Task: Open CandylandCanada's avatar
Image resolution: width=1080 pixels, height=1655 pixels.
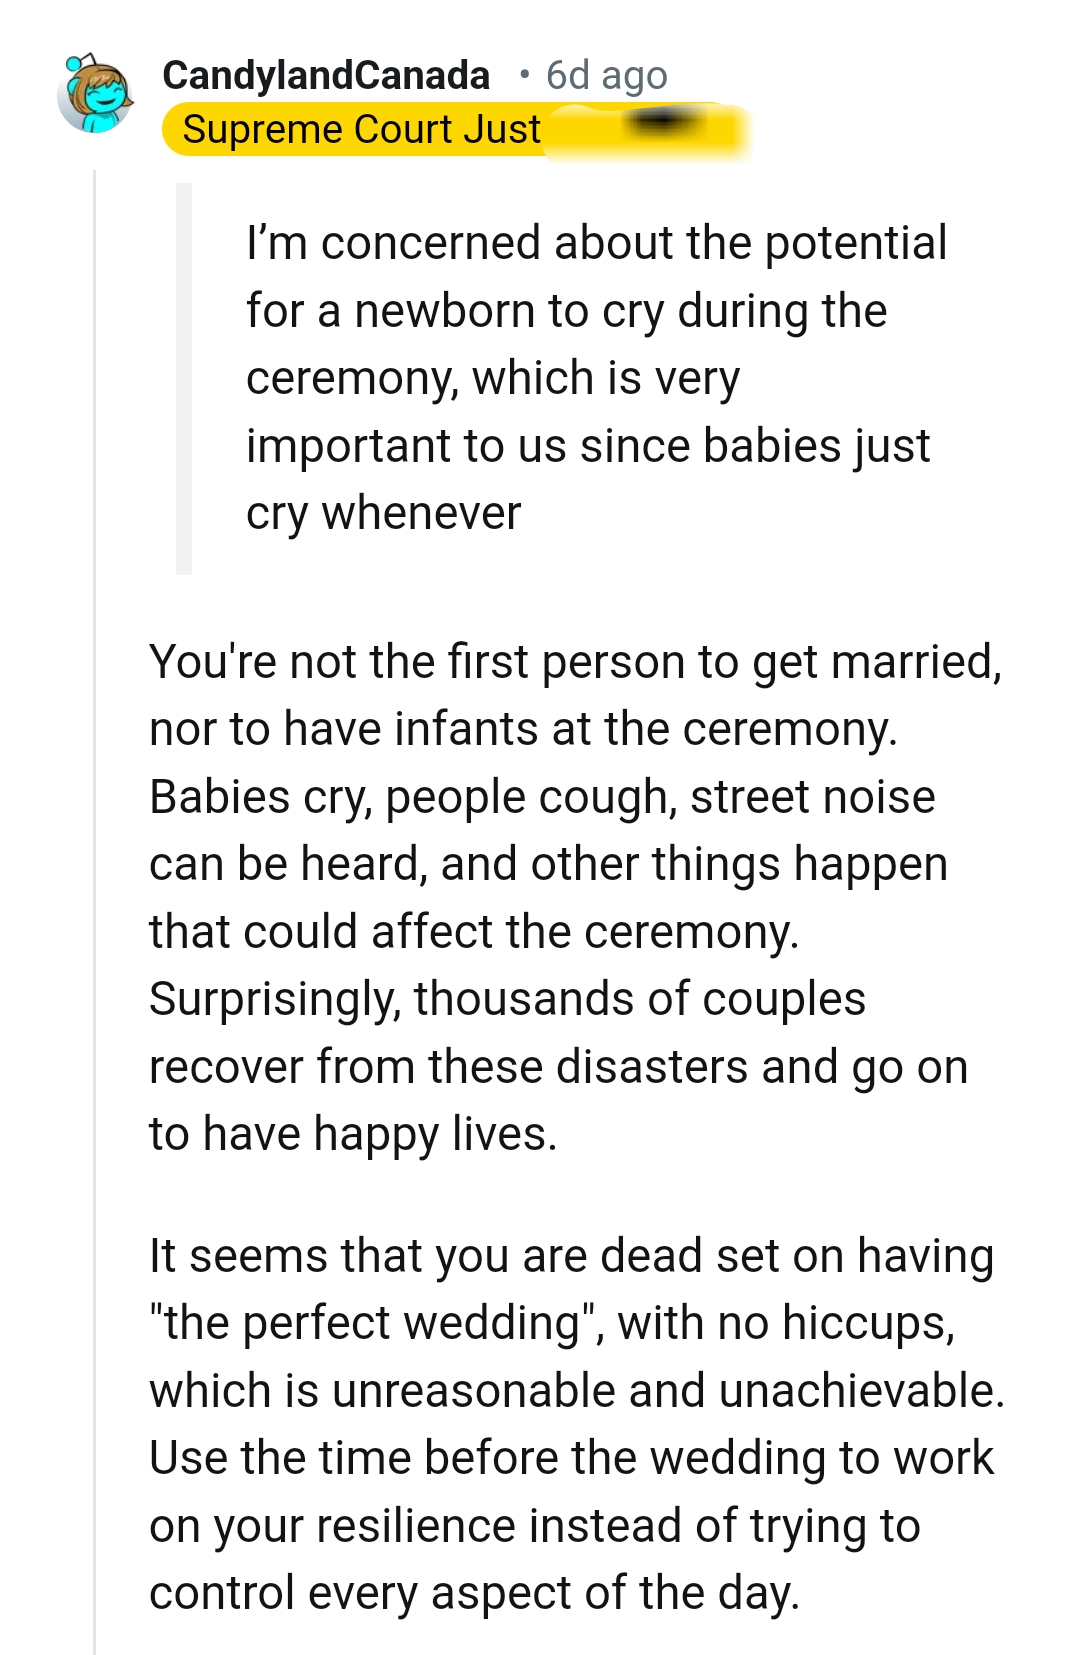Action: point(95,95)
